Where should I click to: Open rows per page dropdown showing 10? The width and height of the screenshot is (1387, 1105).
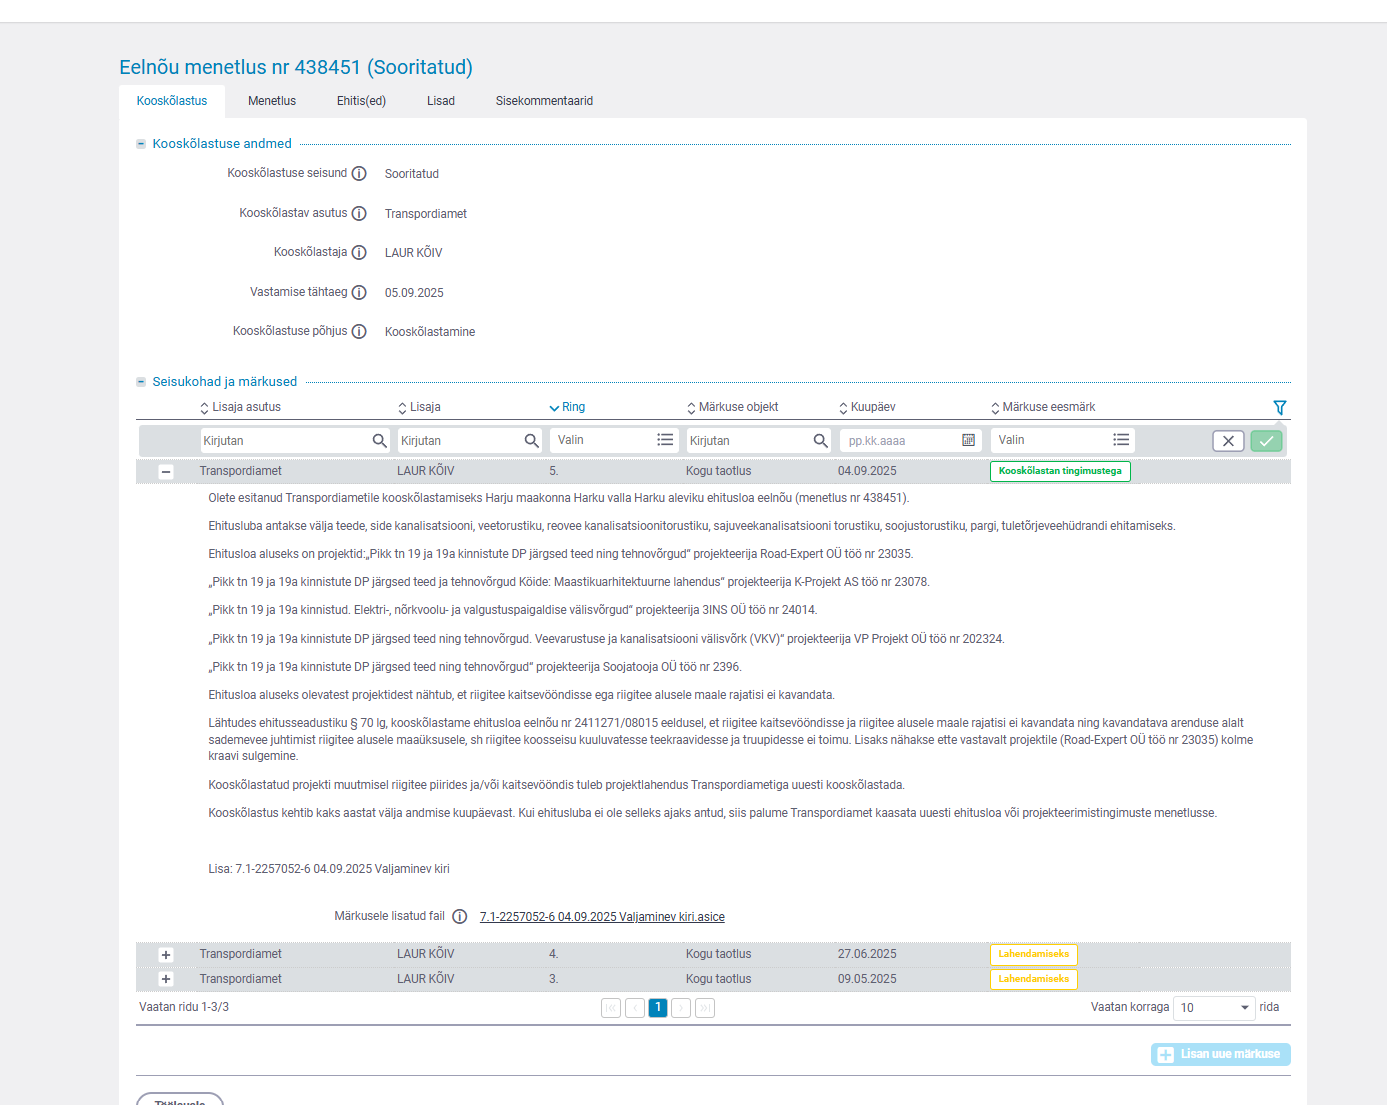1214,1008
